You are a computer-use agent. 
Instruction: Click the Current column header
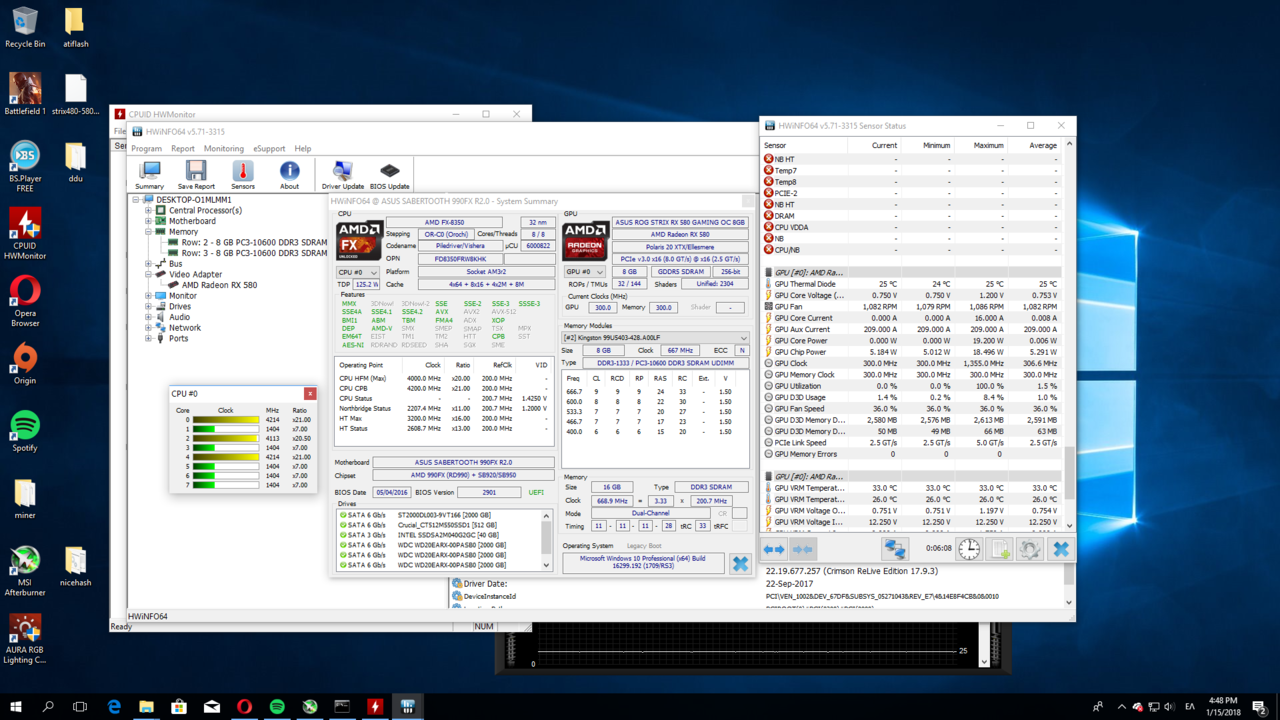[x=873, y=145]
